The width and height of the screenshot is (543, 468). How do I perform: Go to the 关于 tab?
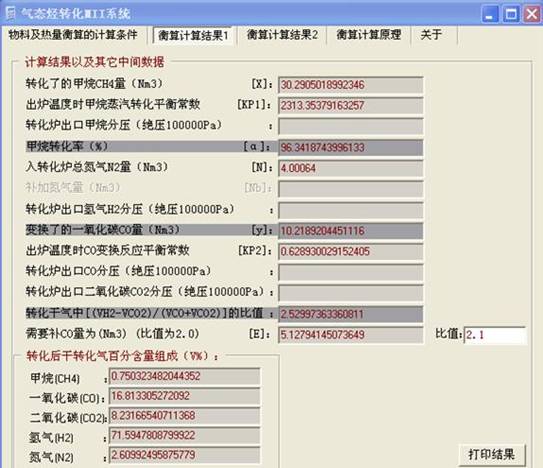(431, 35)
